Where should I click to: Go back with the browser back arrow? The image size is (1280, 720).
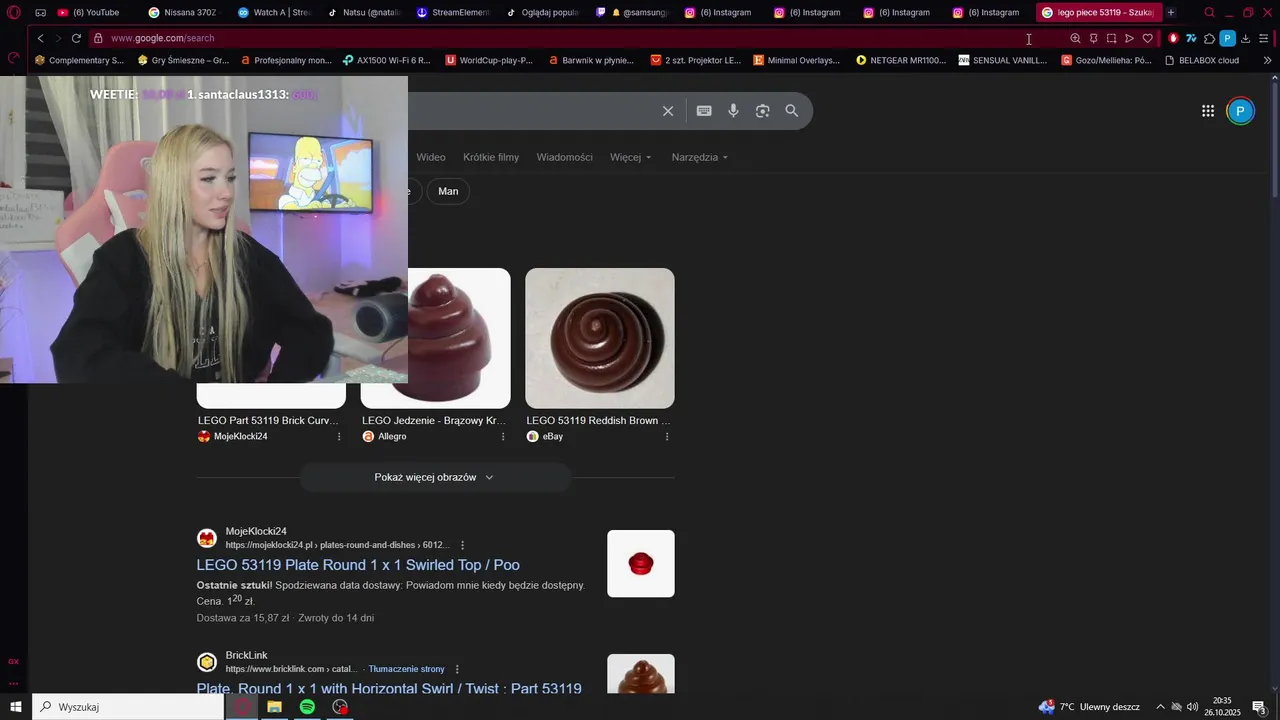40,38
